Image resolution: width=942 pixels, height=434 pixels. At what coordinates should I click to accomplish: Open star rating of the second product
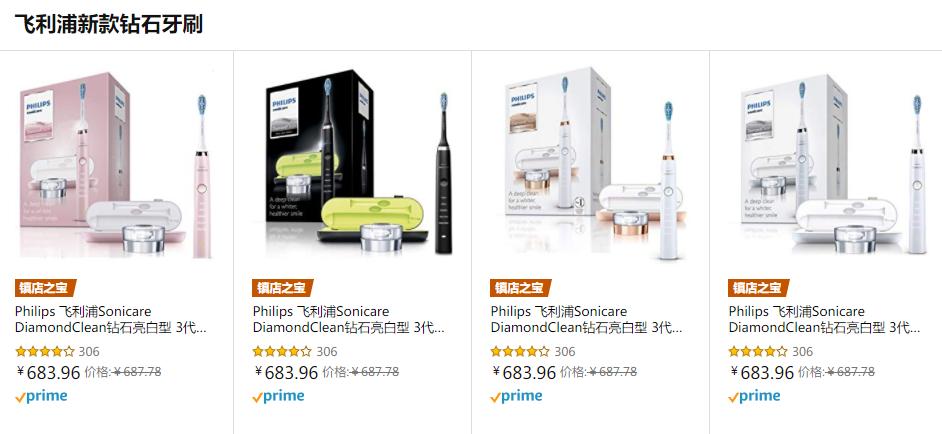[x=283, y=351]
